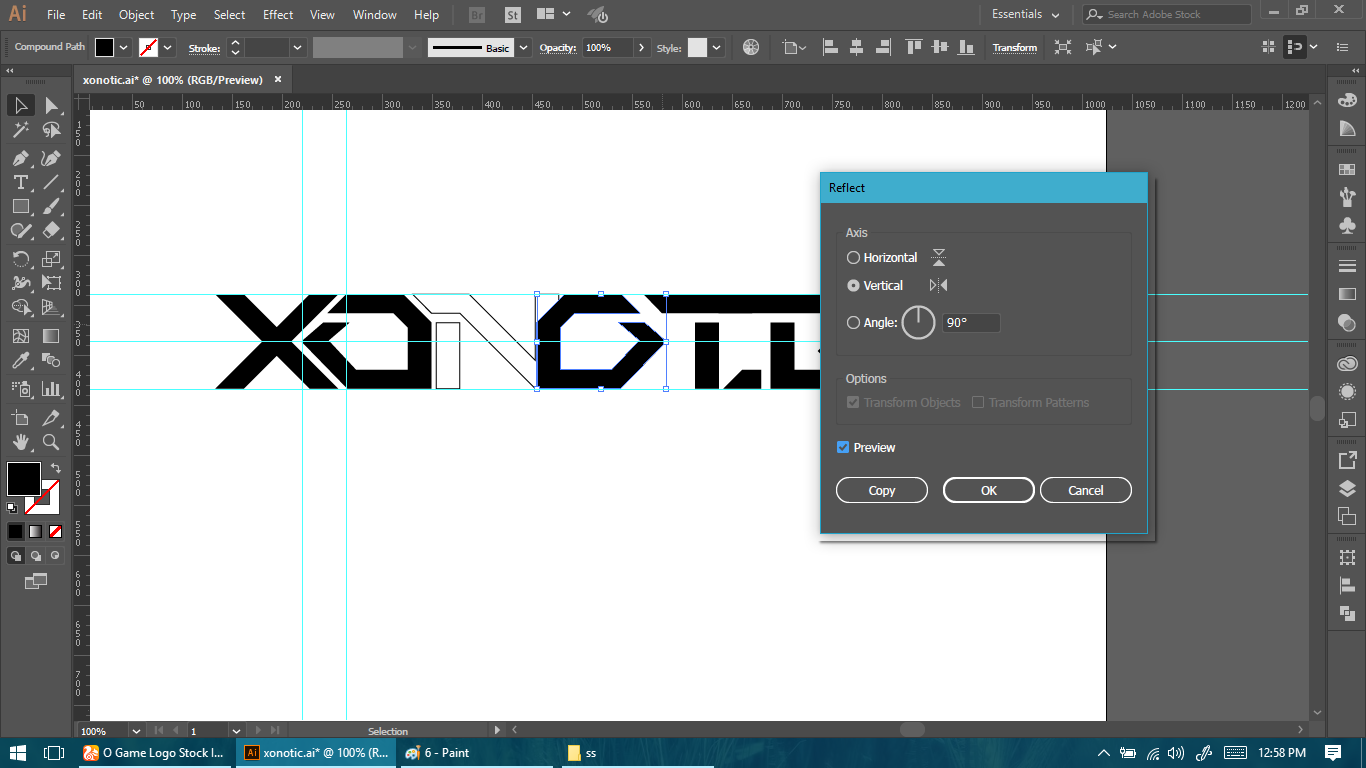This screenshot has width=1366, height=768.
Task: Select the Paintbrush tool
Action: pyautogui.click(x=52, y=206)
